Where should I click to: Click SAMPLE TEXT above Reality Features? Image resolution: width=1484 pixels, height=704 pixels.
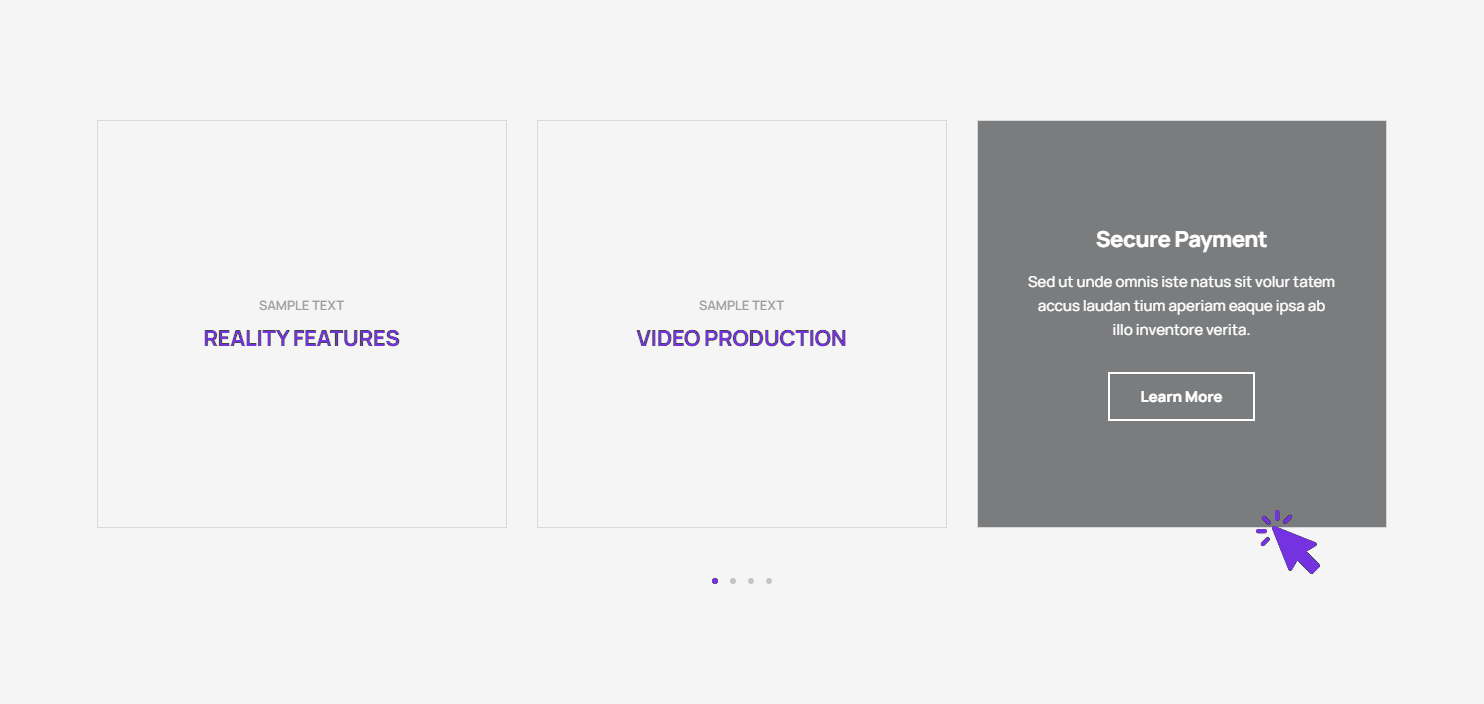pyautogui.click(x=301, y=306)
